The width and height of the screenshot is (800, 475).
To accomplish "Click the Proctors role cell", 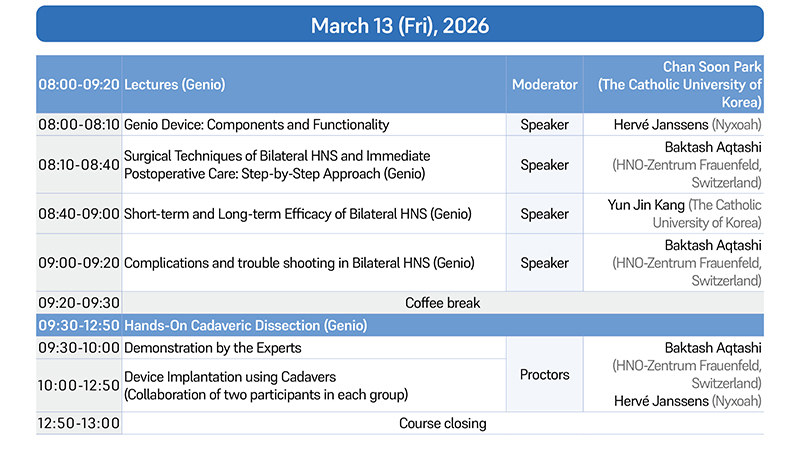I will (544, 375).
